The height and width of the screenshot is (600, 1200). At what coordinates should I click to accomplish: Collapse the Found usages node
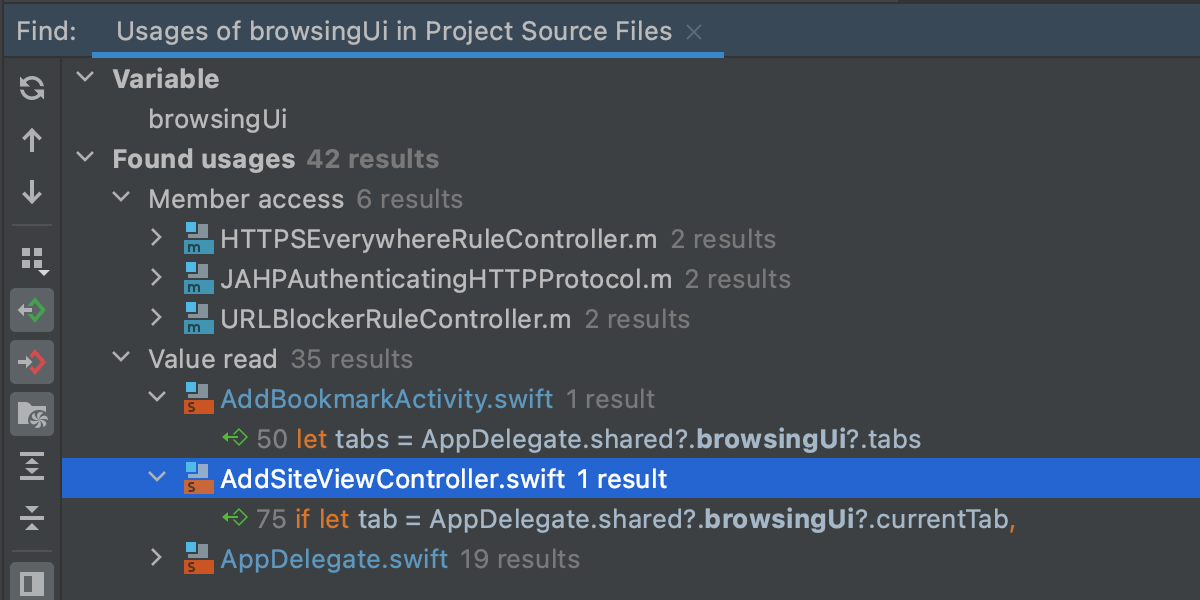[x=86, y=159]
